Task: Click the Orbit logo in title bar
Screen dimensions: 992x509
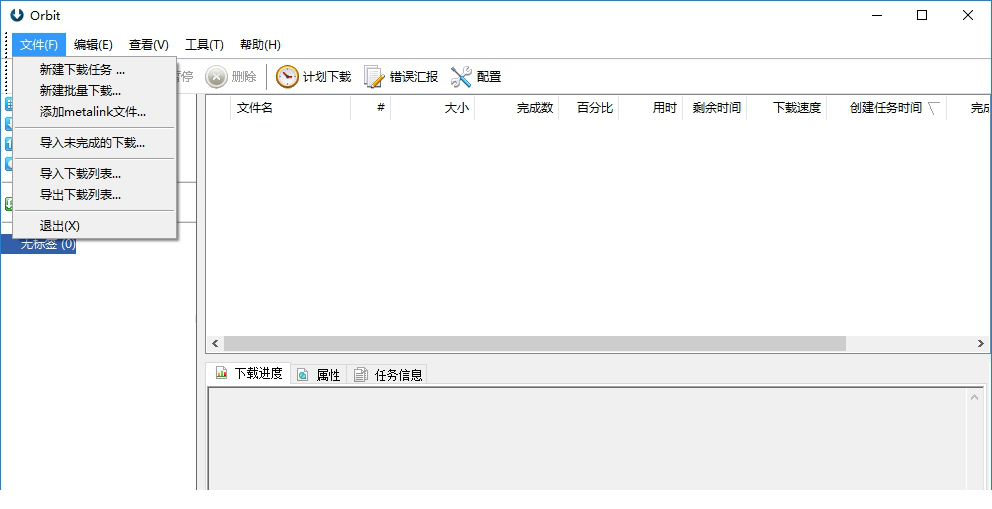Action: tap(17, 15)
